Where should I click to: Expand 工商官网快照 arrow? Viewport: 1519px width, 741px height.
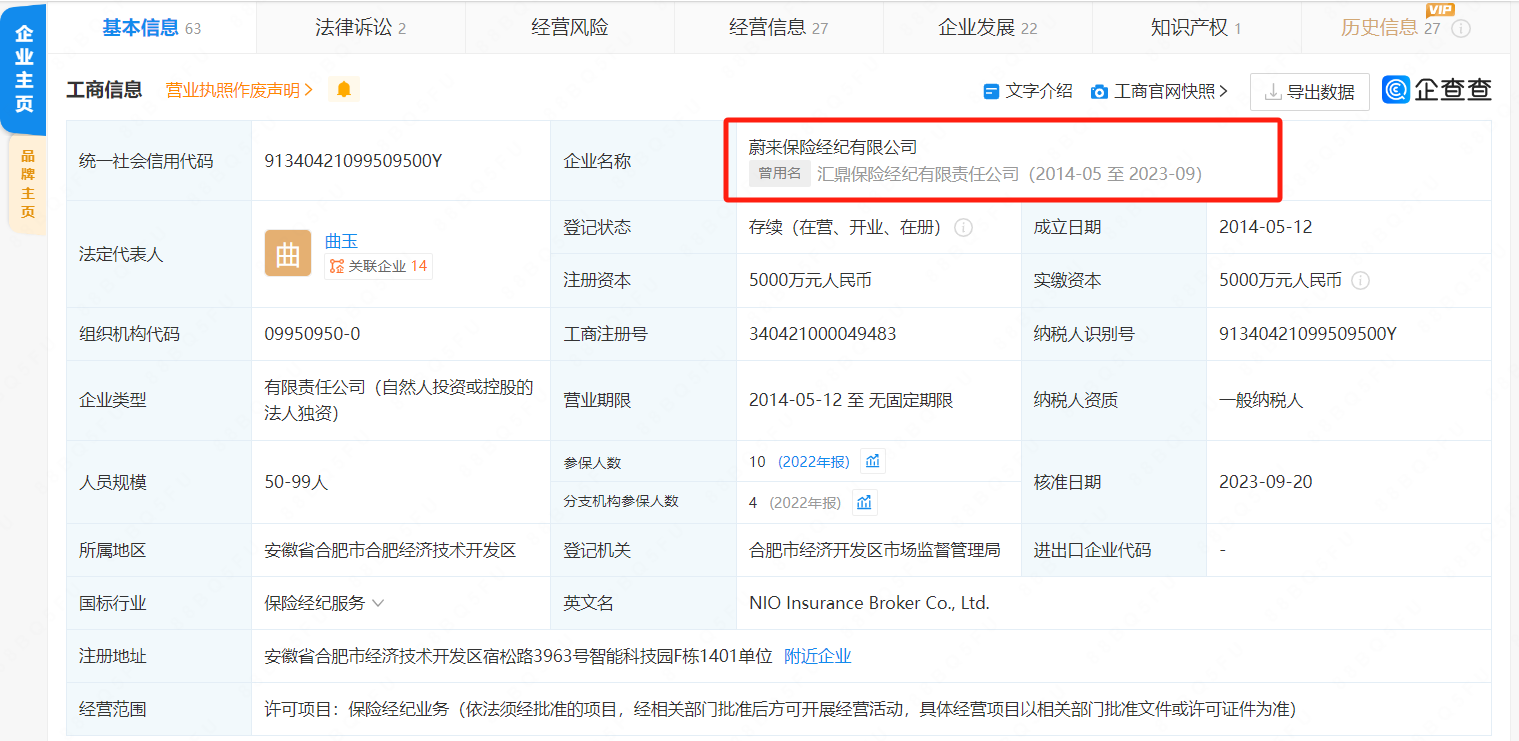click(1224, 91)
